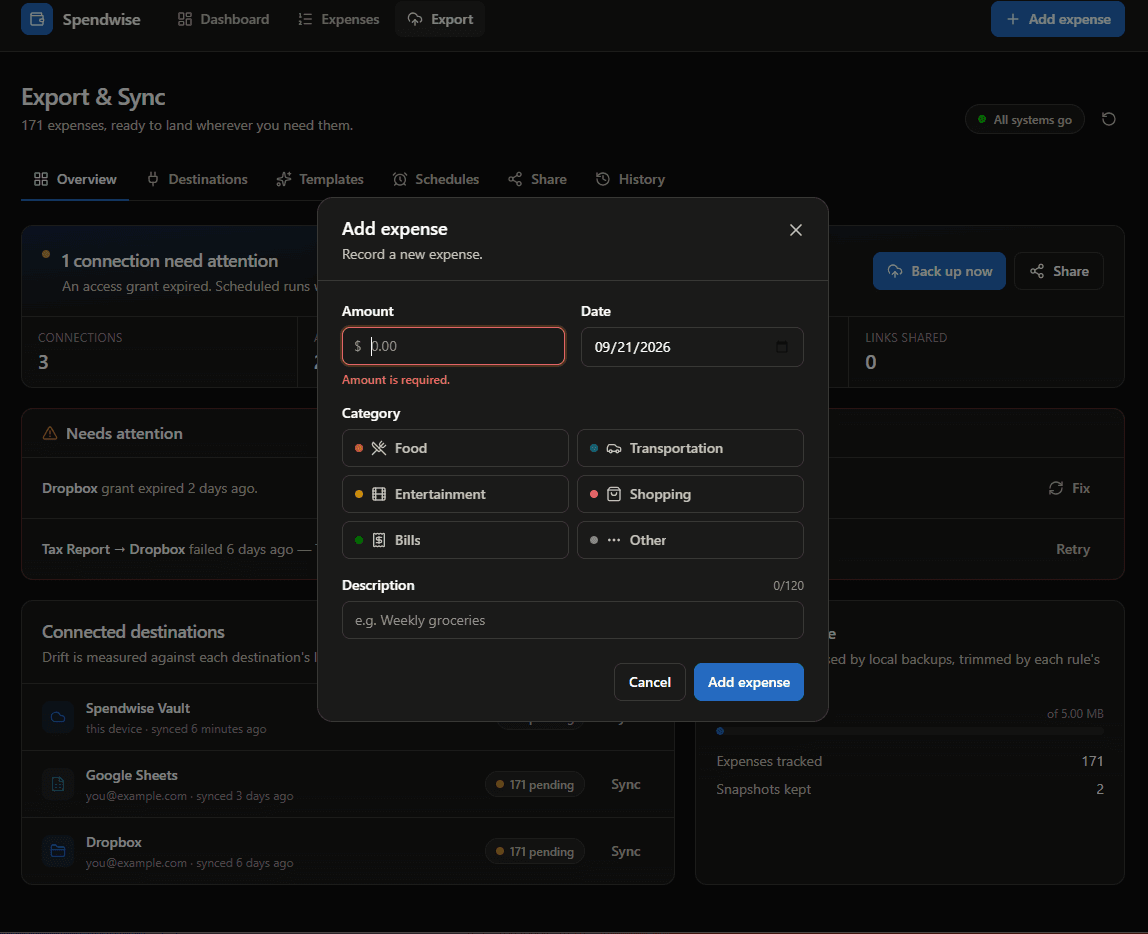Select the Food category
1148x934 pixels.
click(x=455, y=448)
